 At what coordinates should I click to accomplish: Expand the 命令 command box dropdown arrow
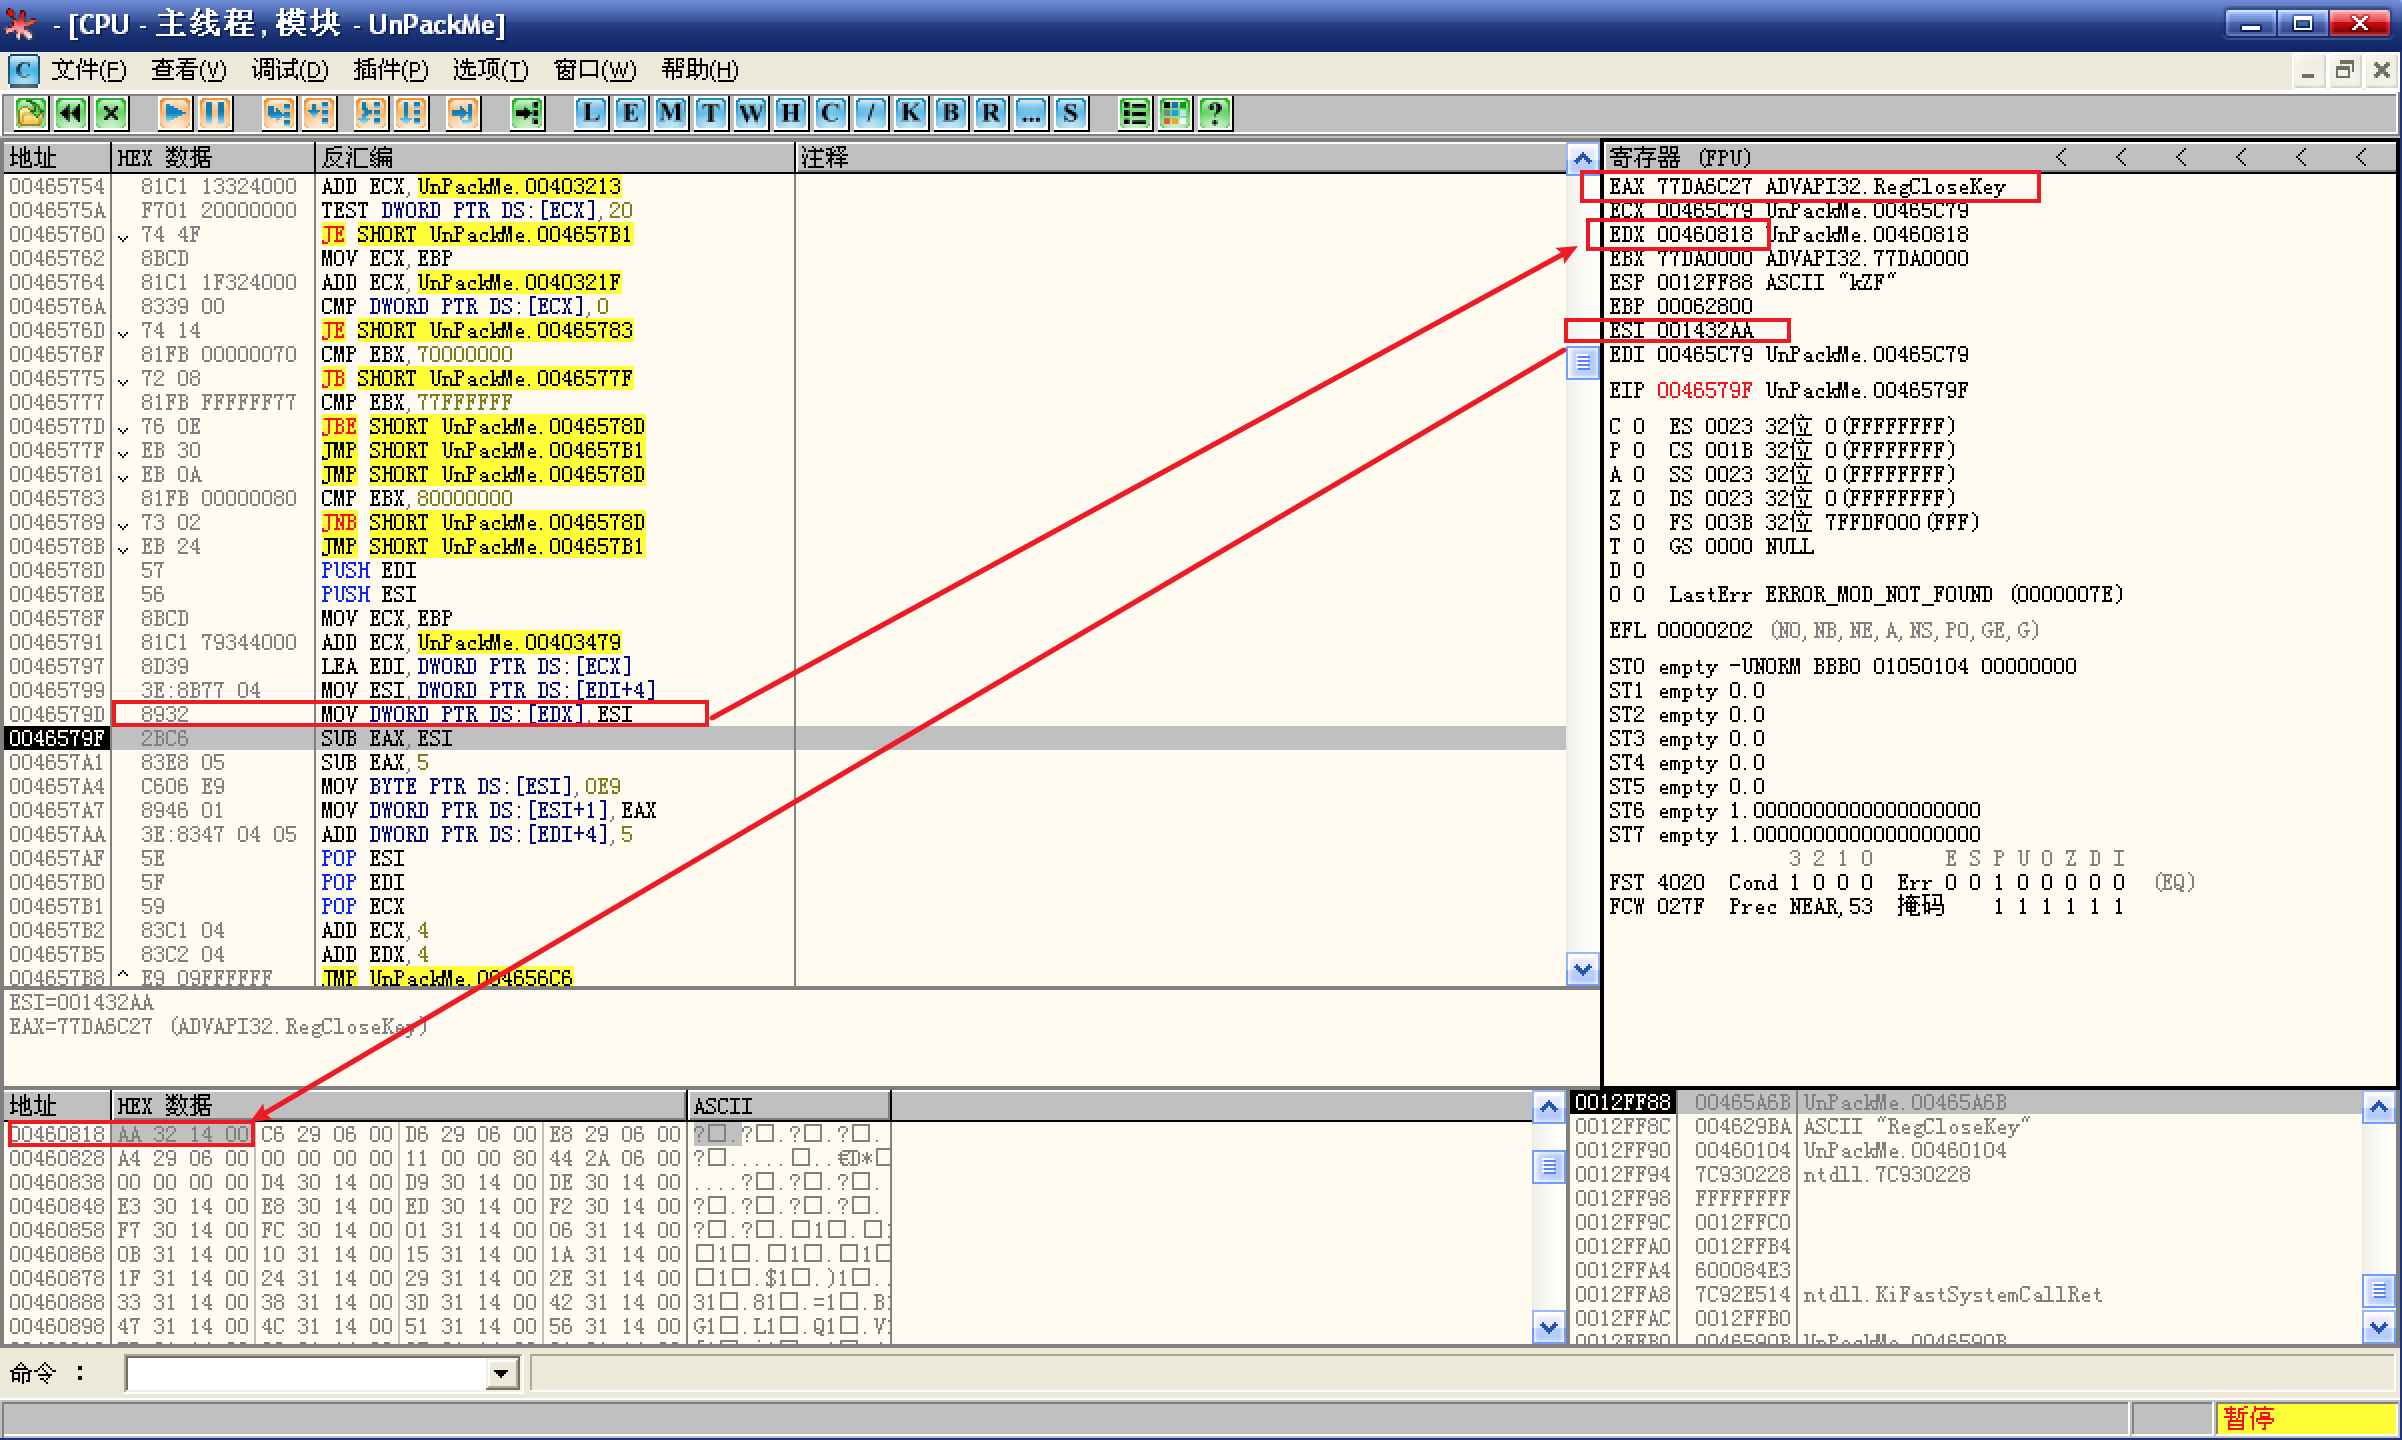coord(502,1374)
